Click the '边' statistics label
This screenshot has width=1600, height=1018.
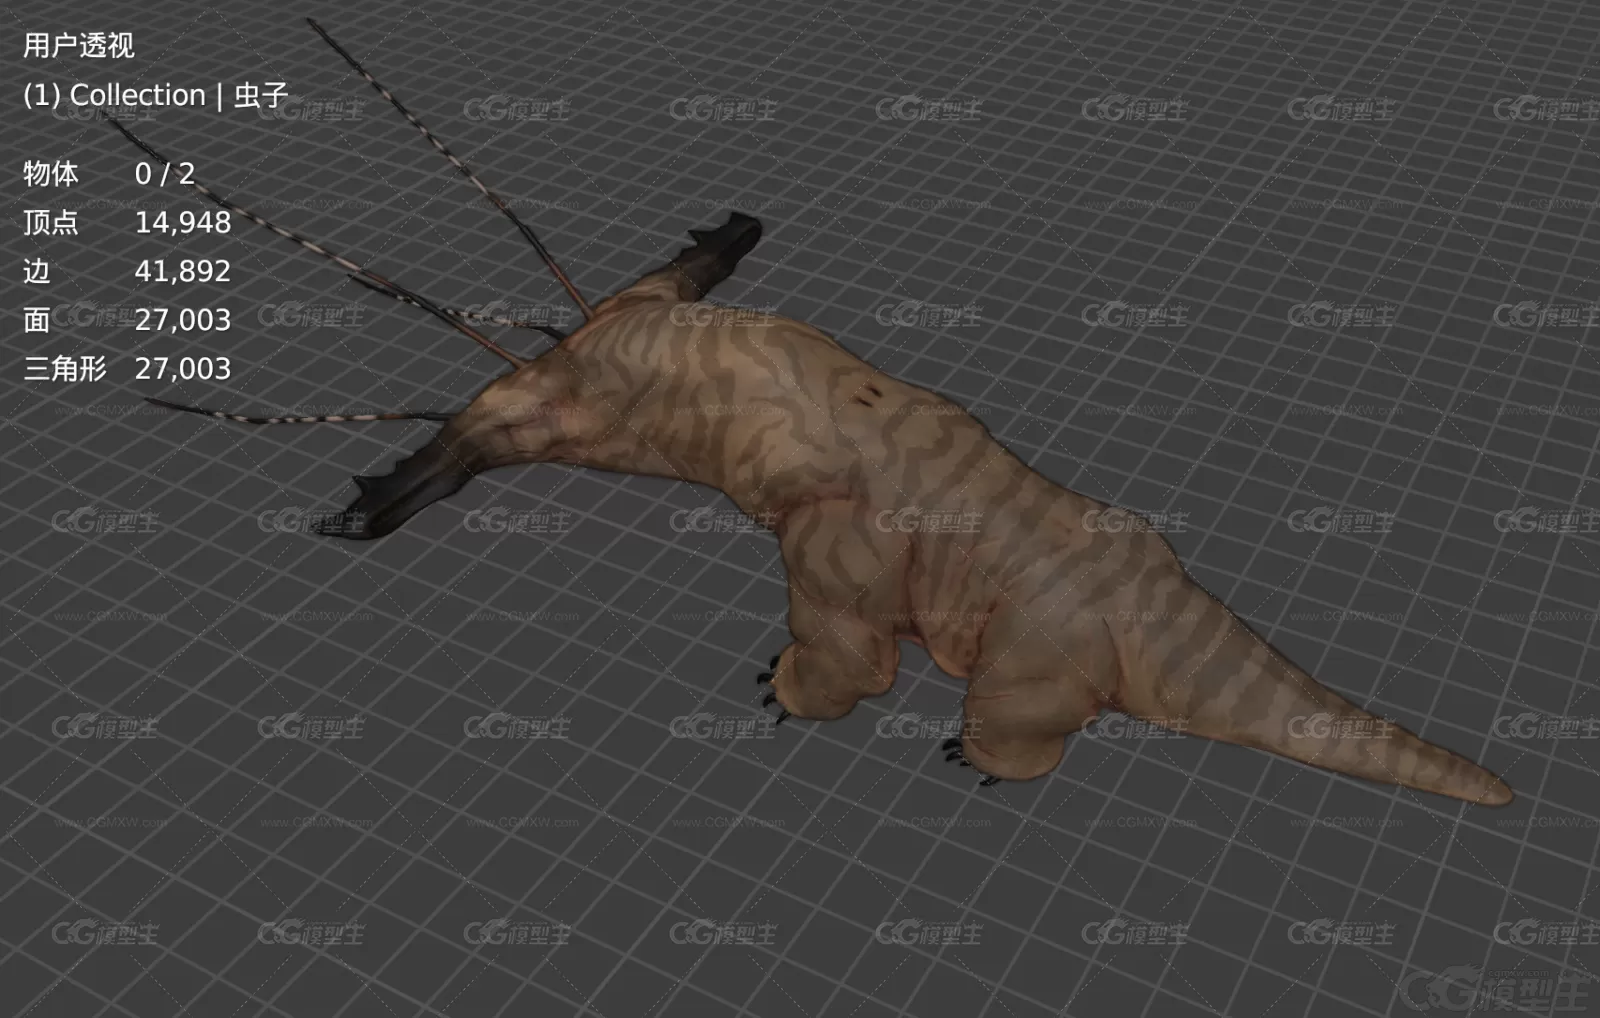pyautogui.click(x=37, y=271)
